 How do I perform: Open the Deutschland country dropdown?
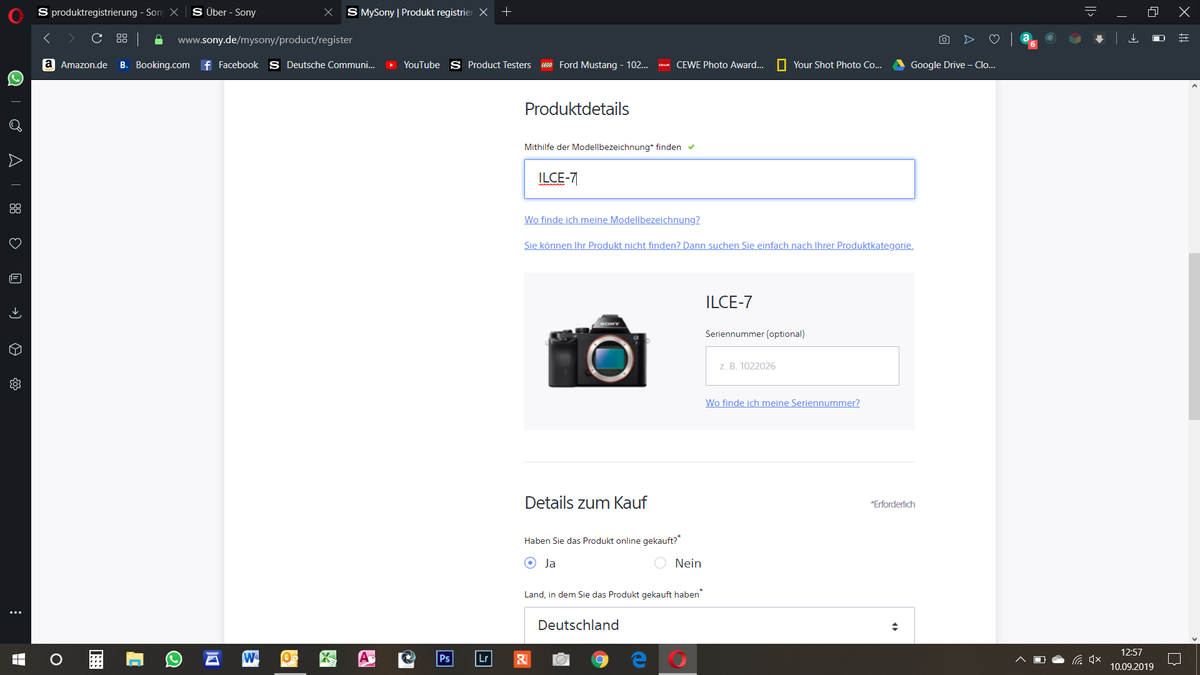[x=719, y=624]
